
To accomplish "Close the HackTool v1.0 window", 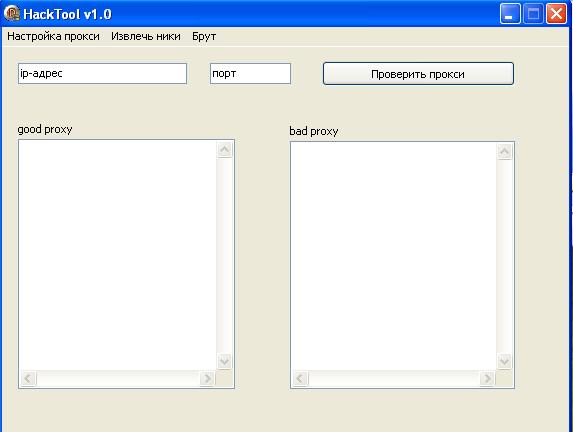I will tap(556, 14).
